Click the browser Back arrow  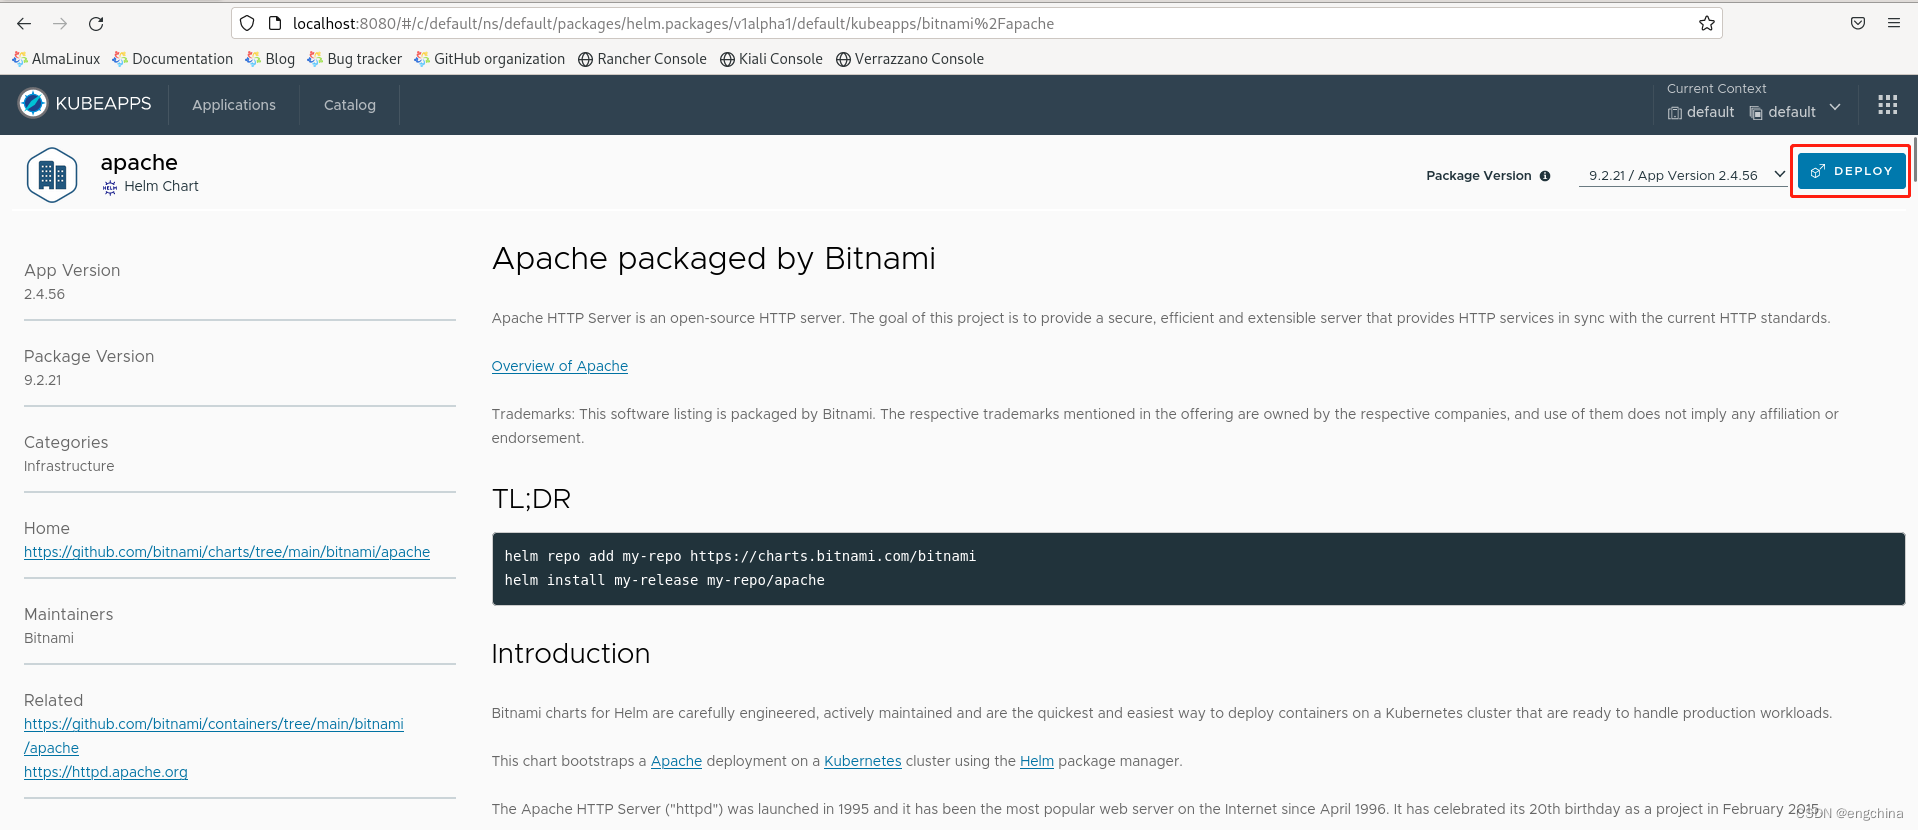24,23
